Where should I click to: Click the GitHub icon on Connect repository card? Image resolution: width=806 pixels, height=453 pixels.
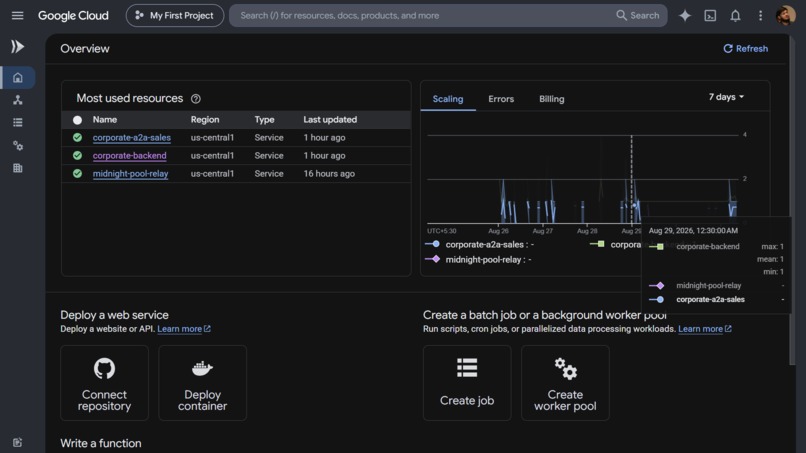(x=104, y=368)
